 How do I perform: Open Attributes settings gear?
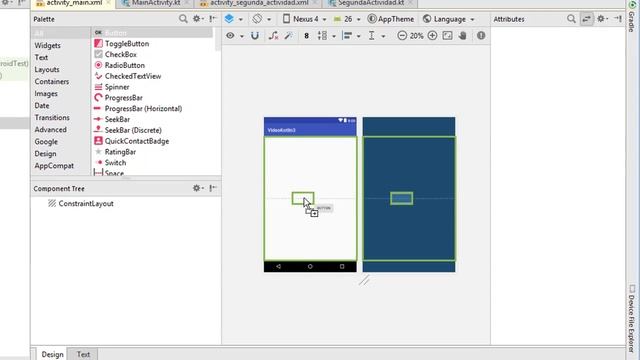pos(602,19)
